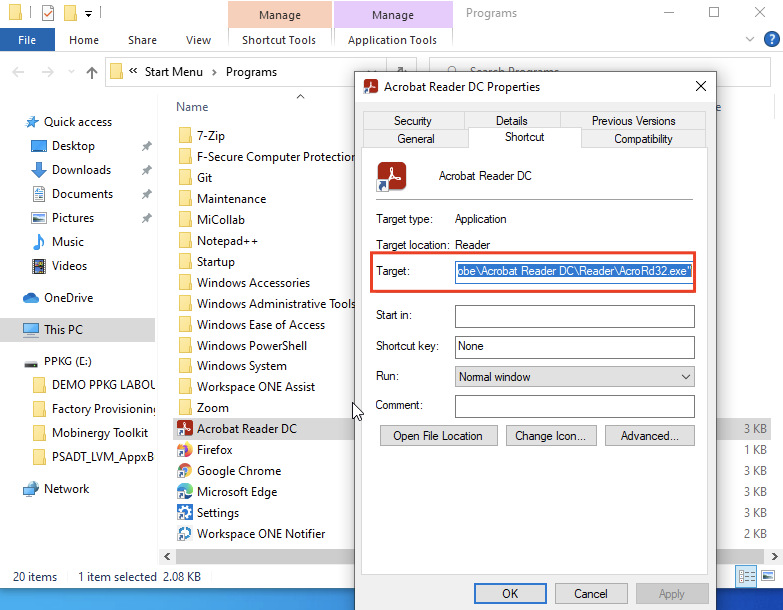Click into the Start in field
The width and height of the screenshot is (783, 610).
[574, 317]
